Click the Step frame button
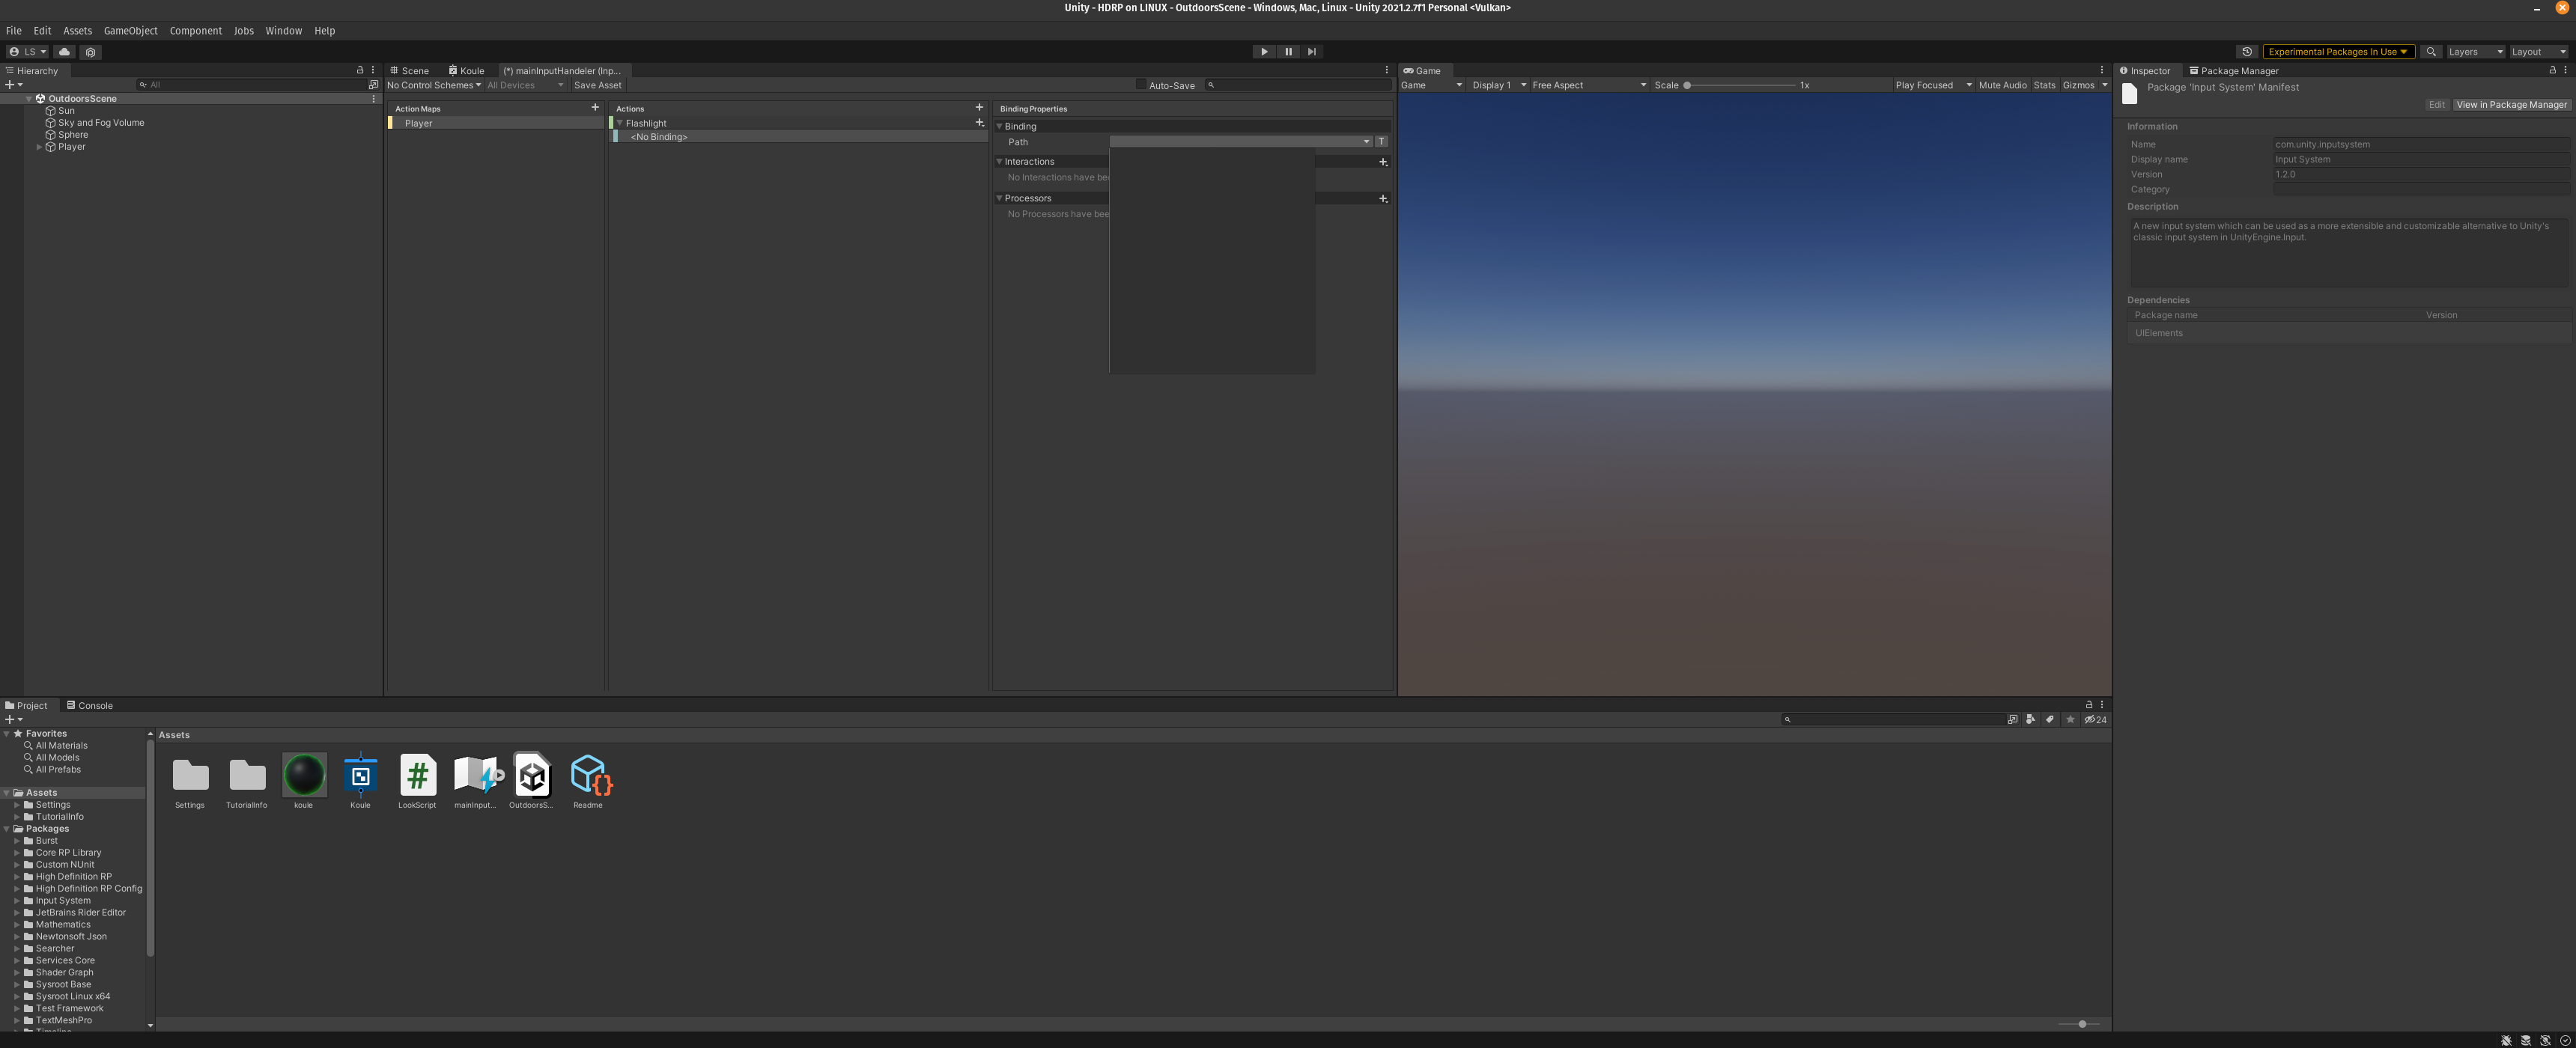Viewport: 2576px width, 1048px height. click(x=1311, y=52)
